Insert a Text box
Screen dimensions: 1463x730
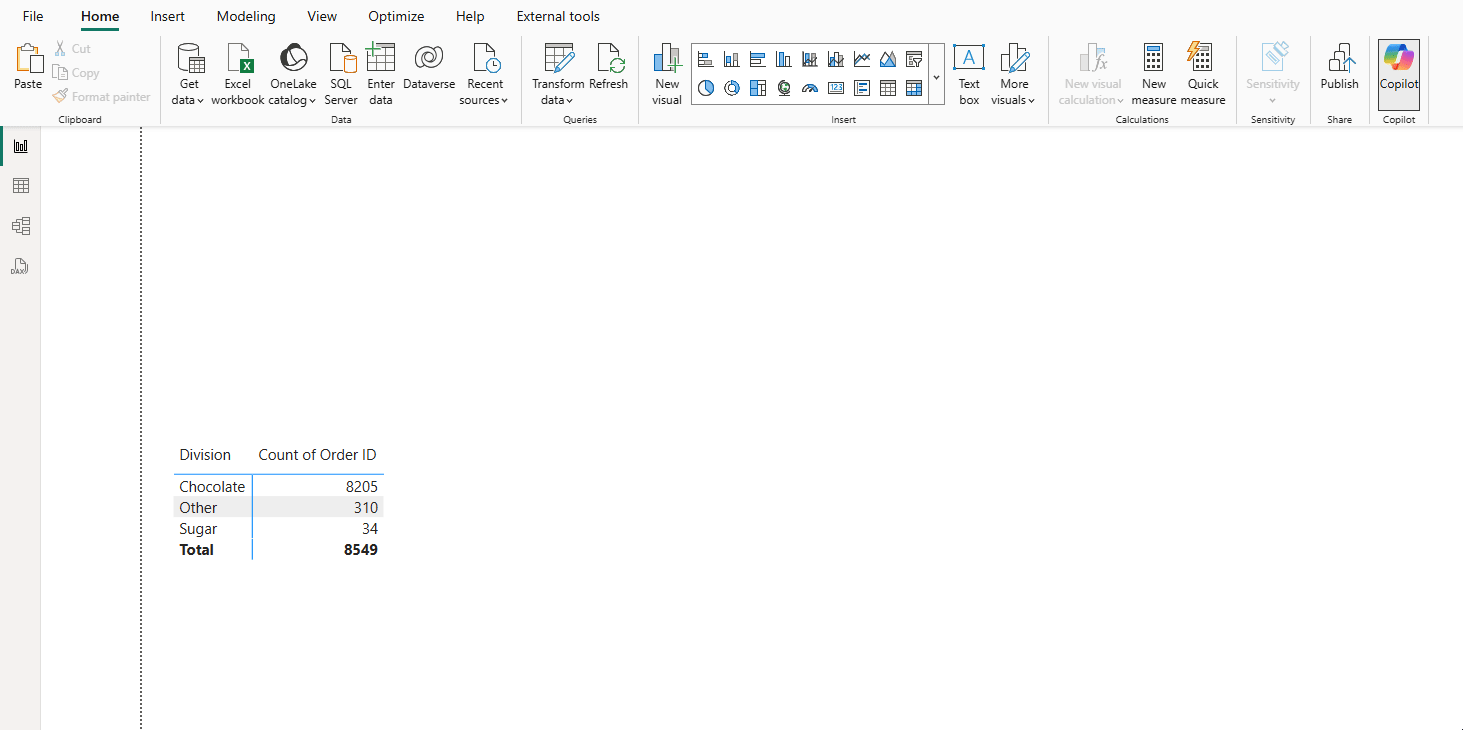click(969, 74)
